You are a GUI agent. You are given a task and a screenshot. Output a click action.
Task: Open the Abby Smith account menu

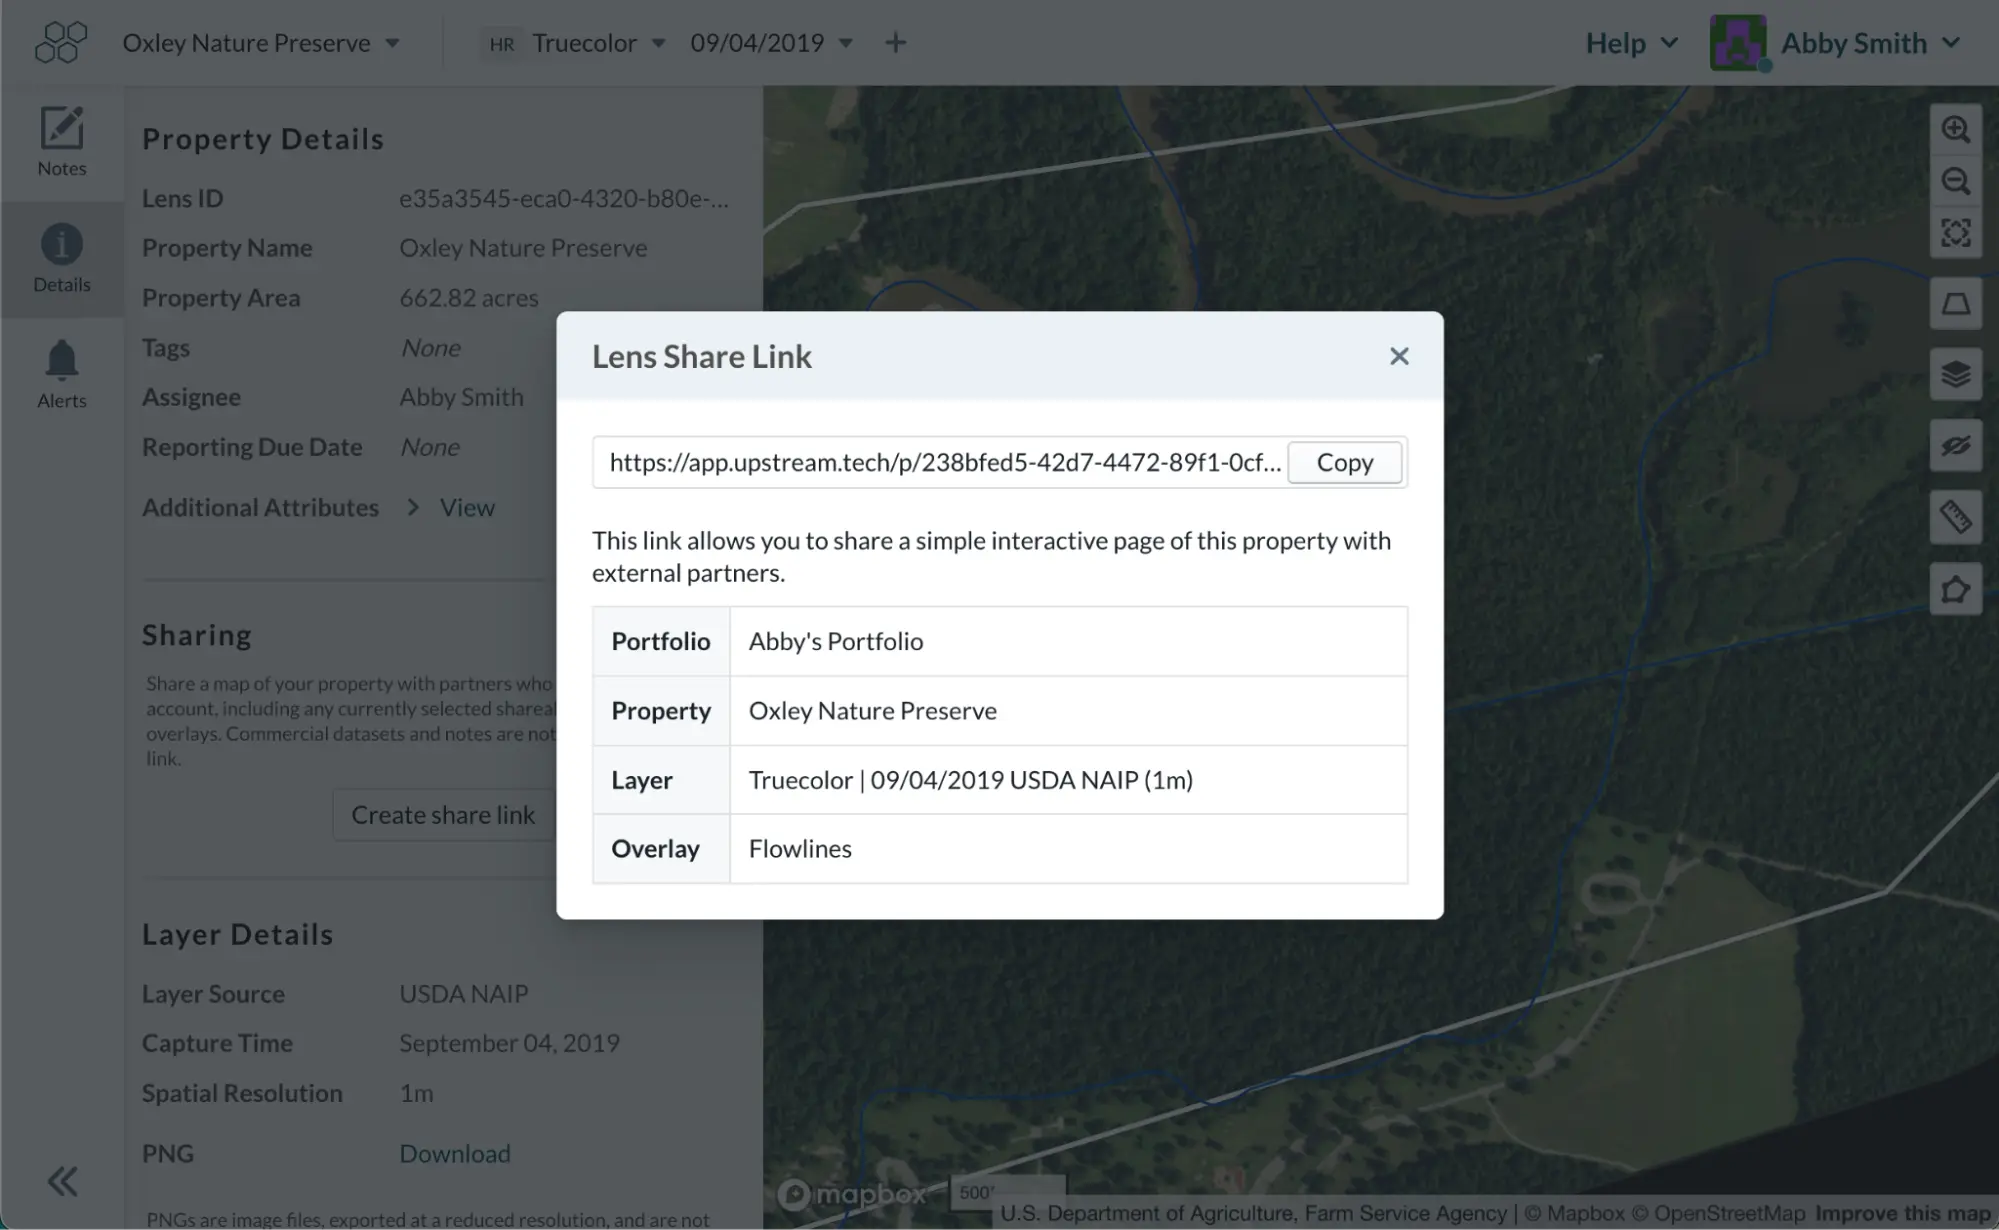tap(1870, 43)
